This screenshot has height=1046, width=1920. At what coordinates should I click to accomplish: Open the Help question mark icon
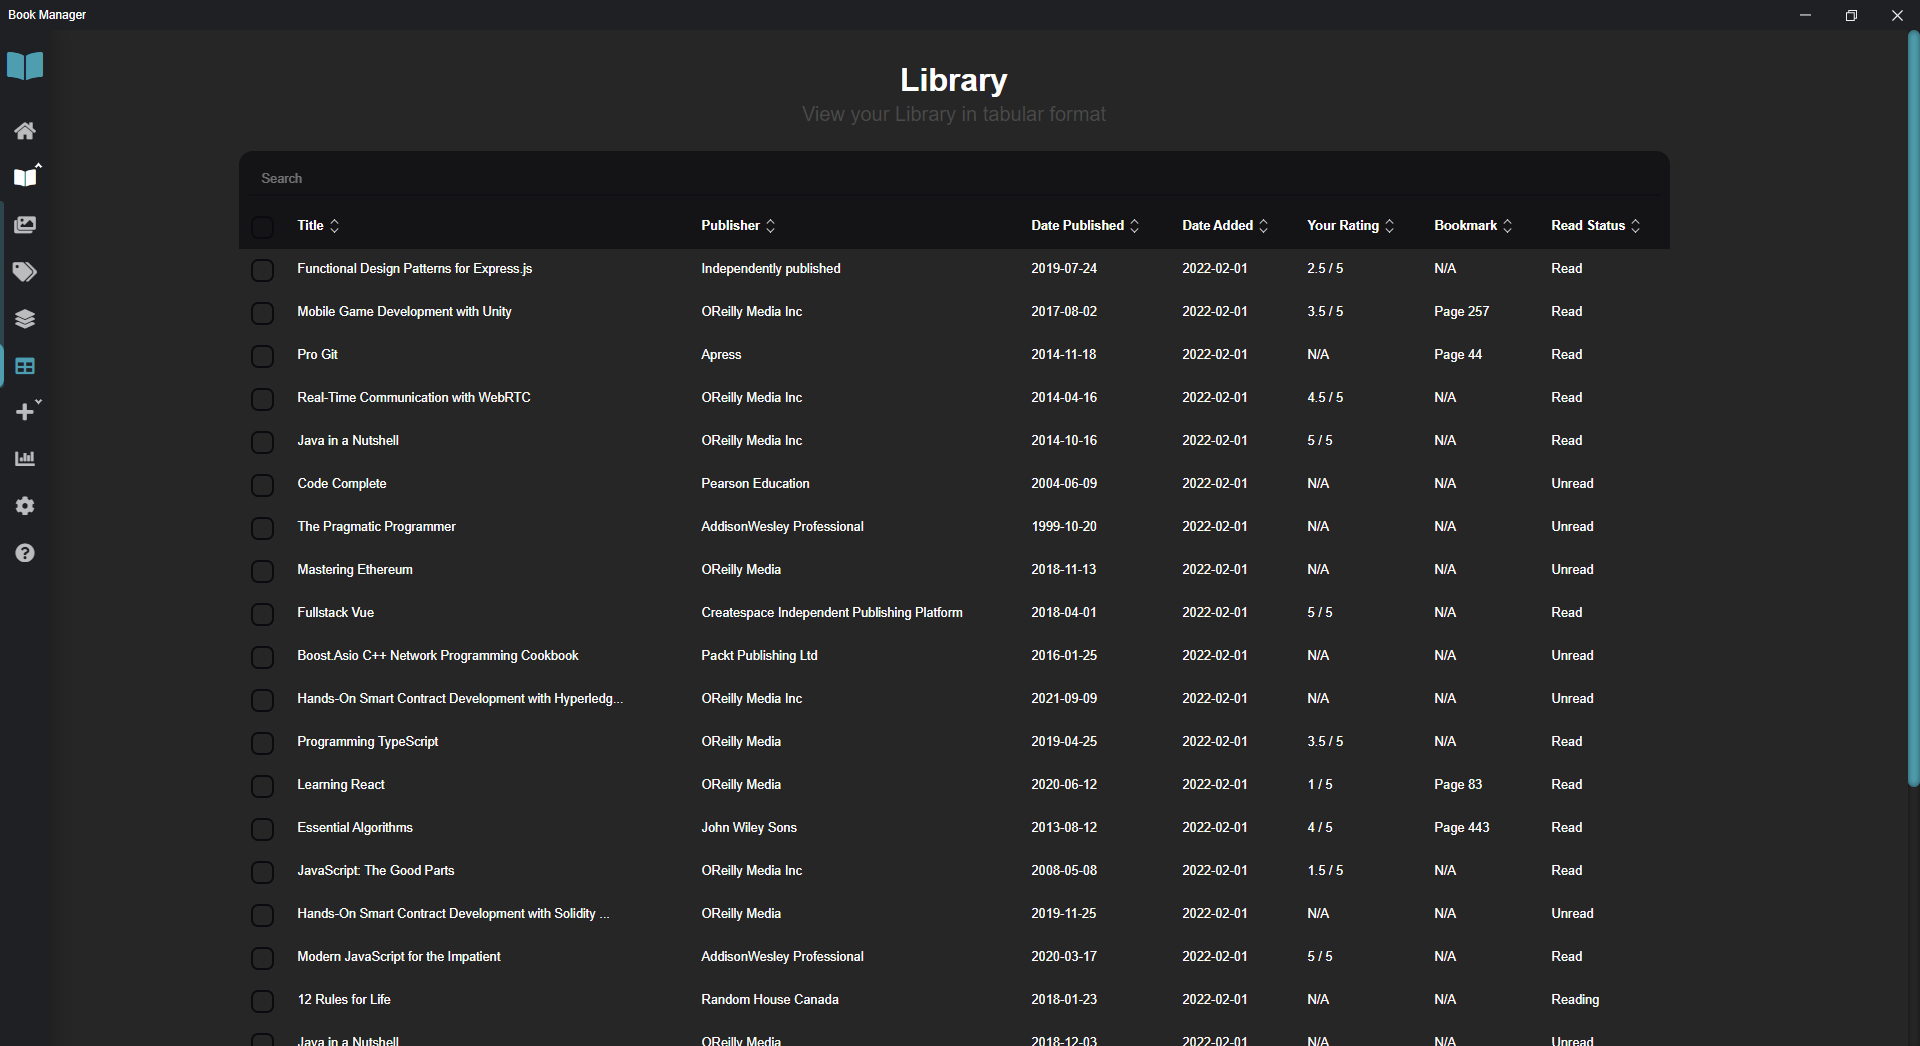coord(25,553)
